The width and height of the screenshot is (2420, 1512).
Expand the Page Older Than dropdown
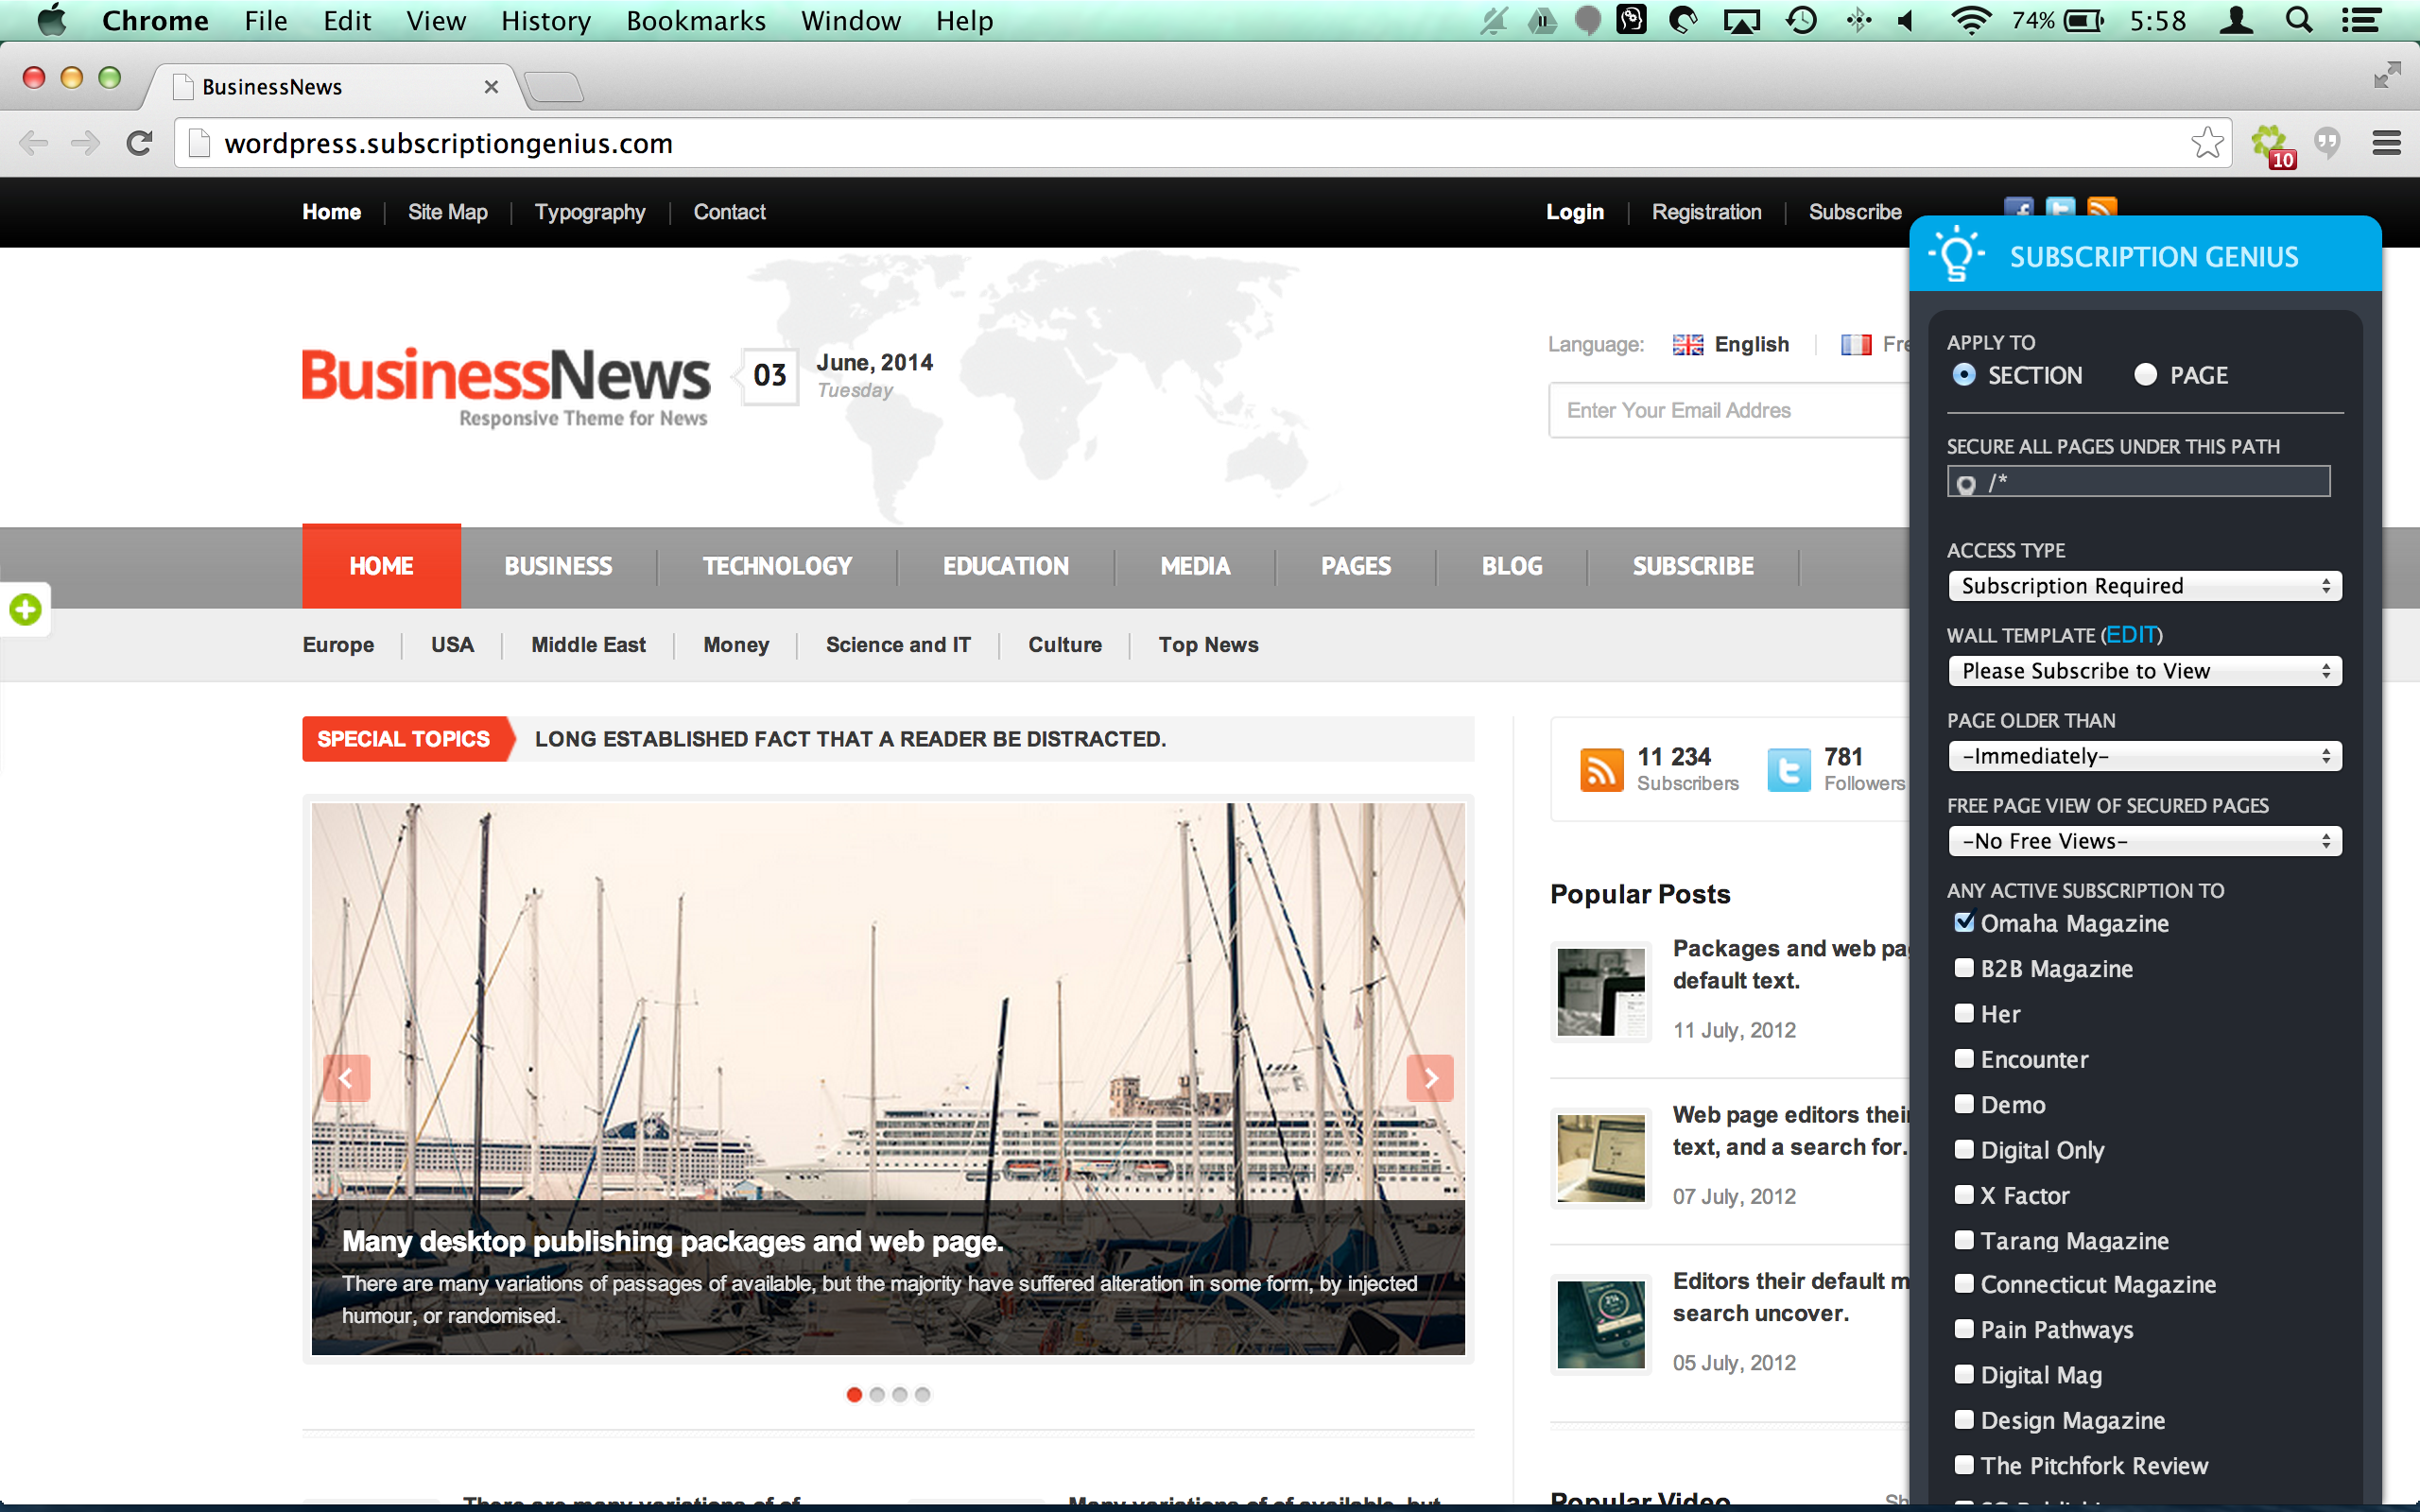pos(2145,756)
